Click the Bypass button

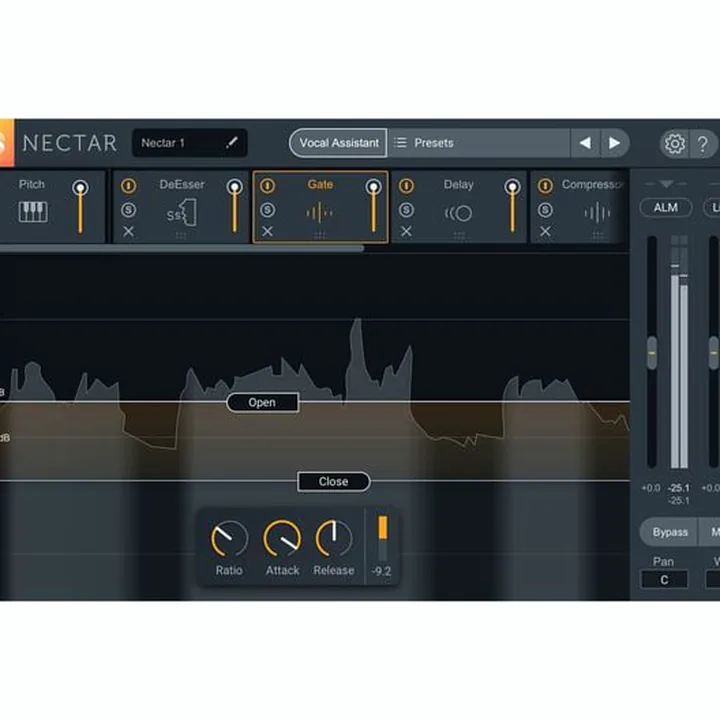pos(669,532)
